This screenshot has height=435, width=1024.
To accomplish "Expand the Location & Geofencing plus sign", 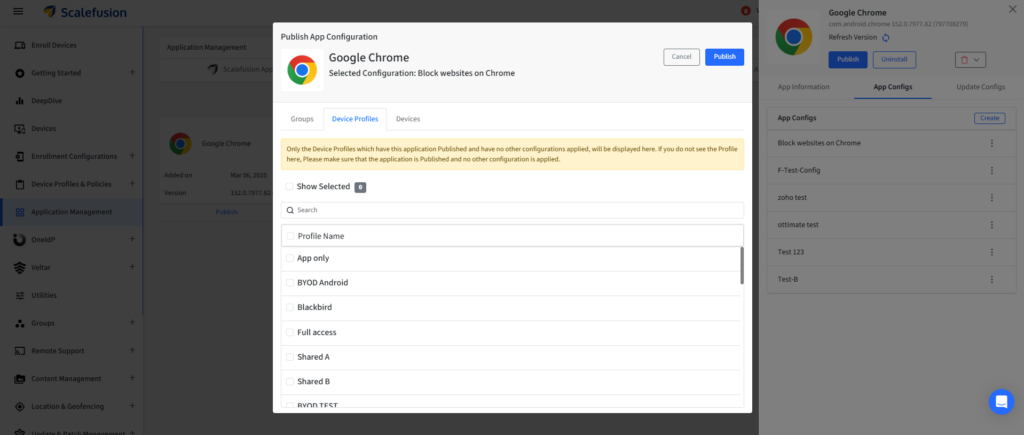I will [x=132, y=406].
